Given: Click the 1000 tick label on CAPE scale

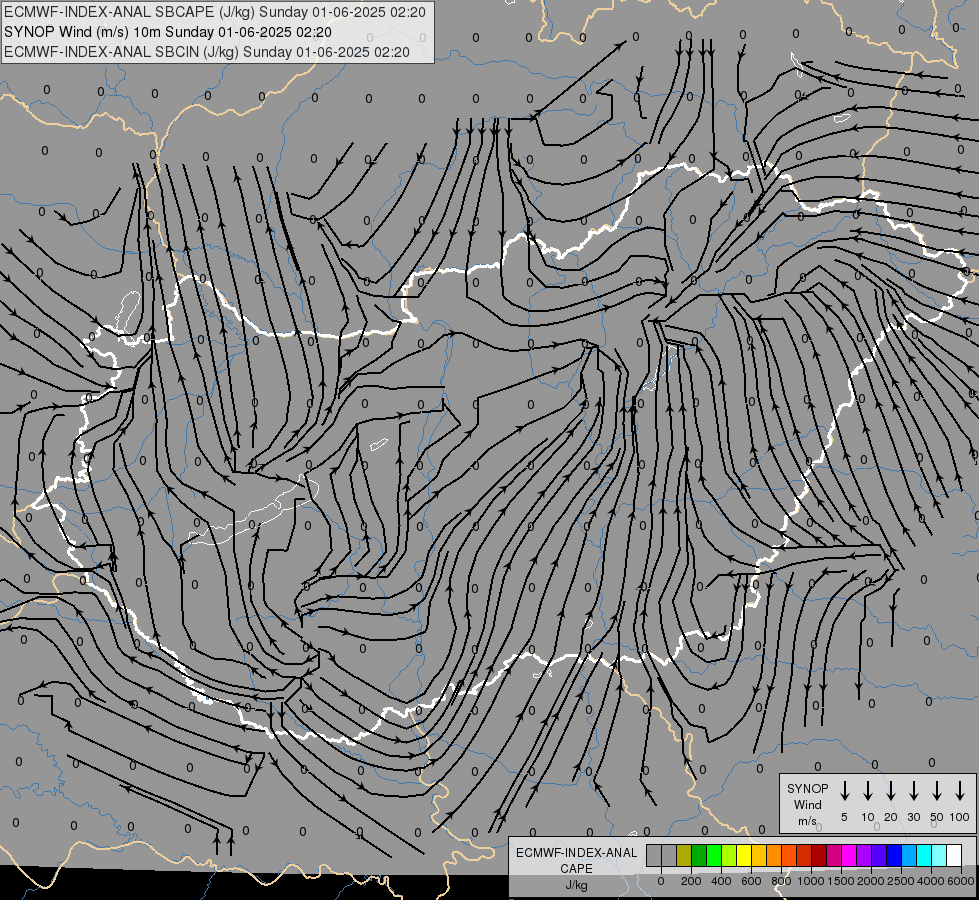Looking at the screenshot, I should click(x=810, y=881).
